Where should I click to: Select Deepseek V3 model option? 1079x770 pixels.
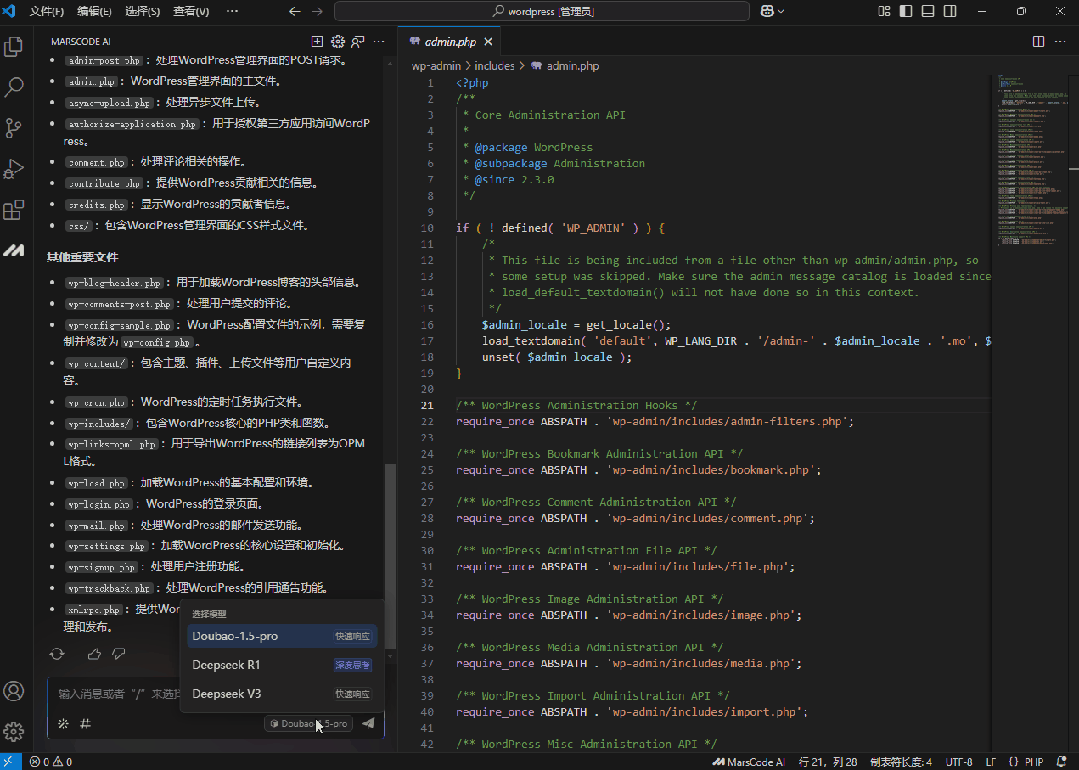pyautogui.click(x=282, y=694)
